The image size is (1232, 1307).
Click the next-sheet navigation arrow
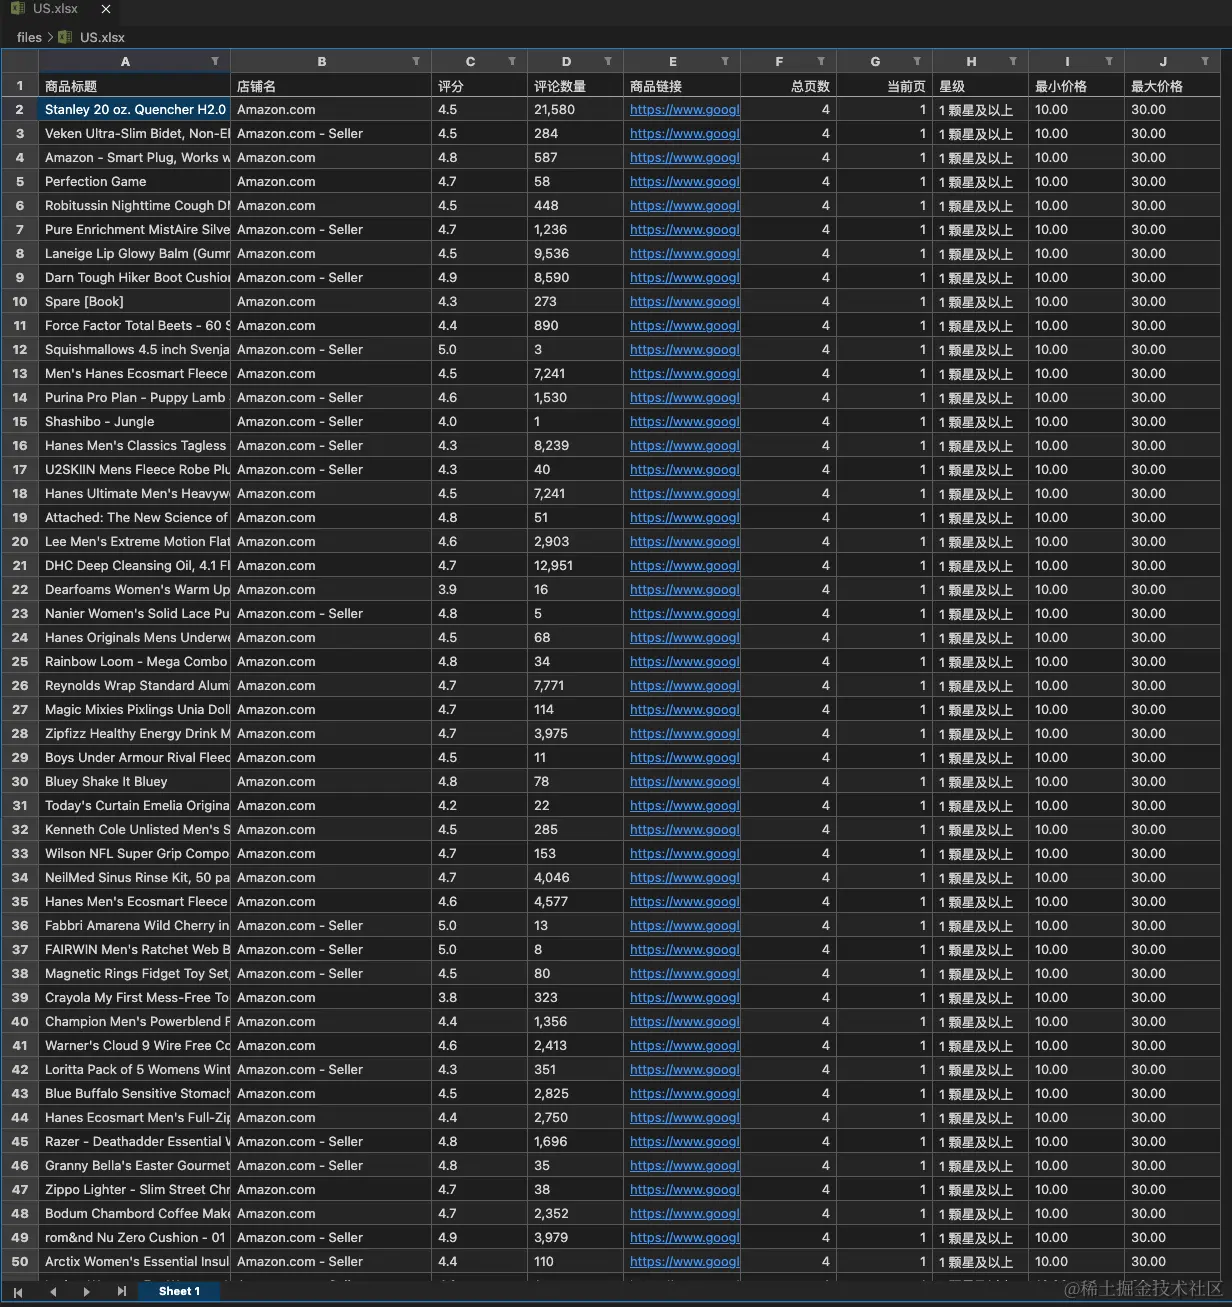coord(87,1292)
